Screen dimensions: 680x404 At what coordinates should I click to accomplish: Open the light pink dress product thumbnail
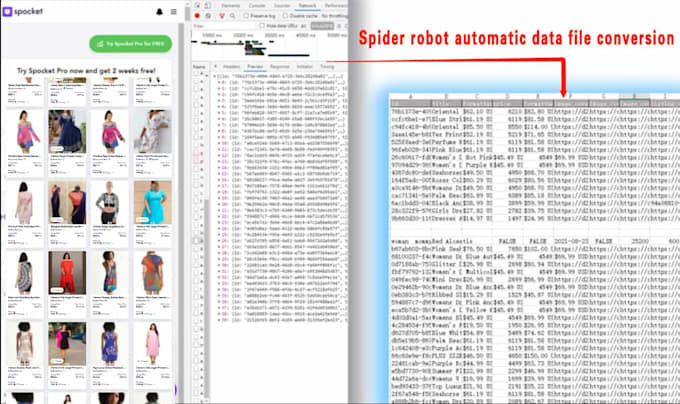[153, 343]
